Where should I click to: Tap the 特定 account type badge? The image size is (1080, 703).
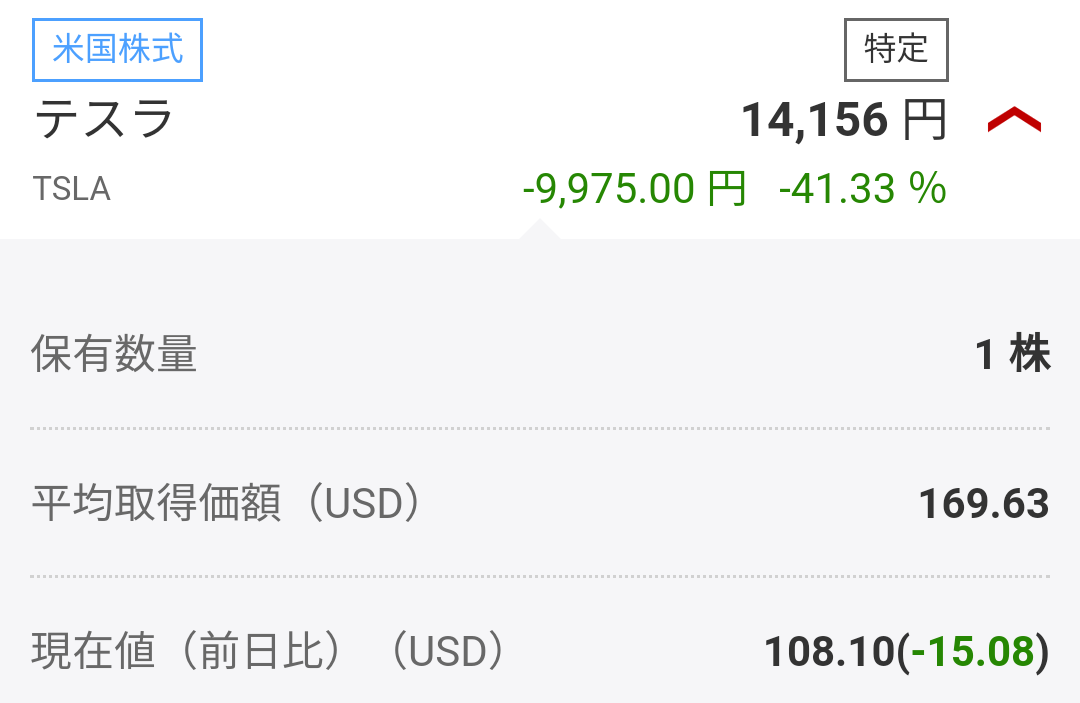tap(896, 49)
